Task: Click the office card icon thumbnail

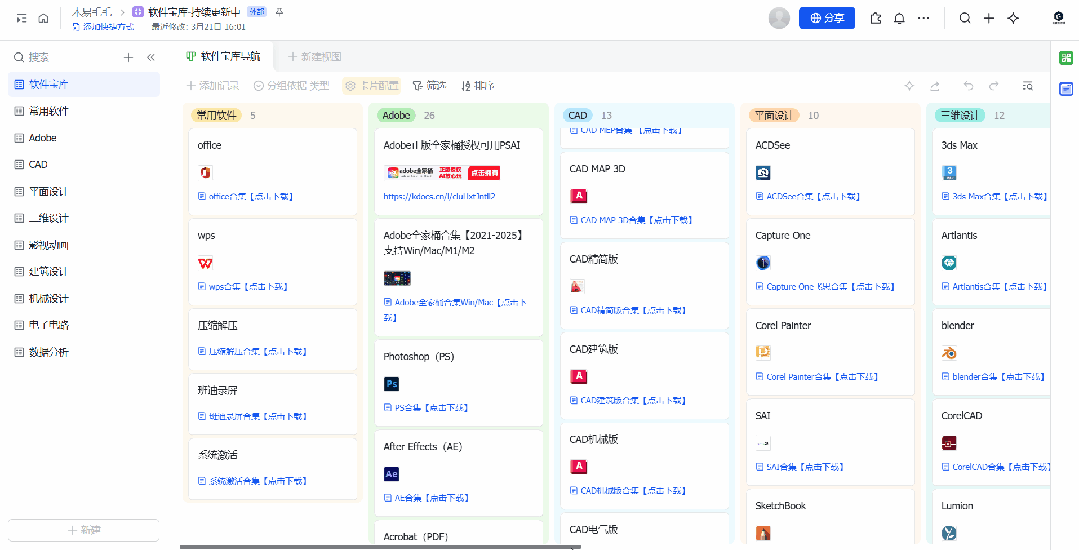Action: click(205, 172)
